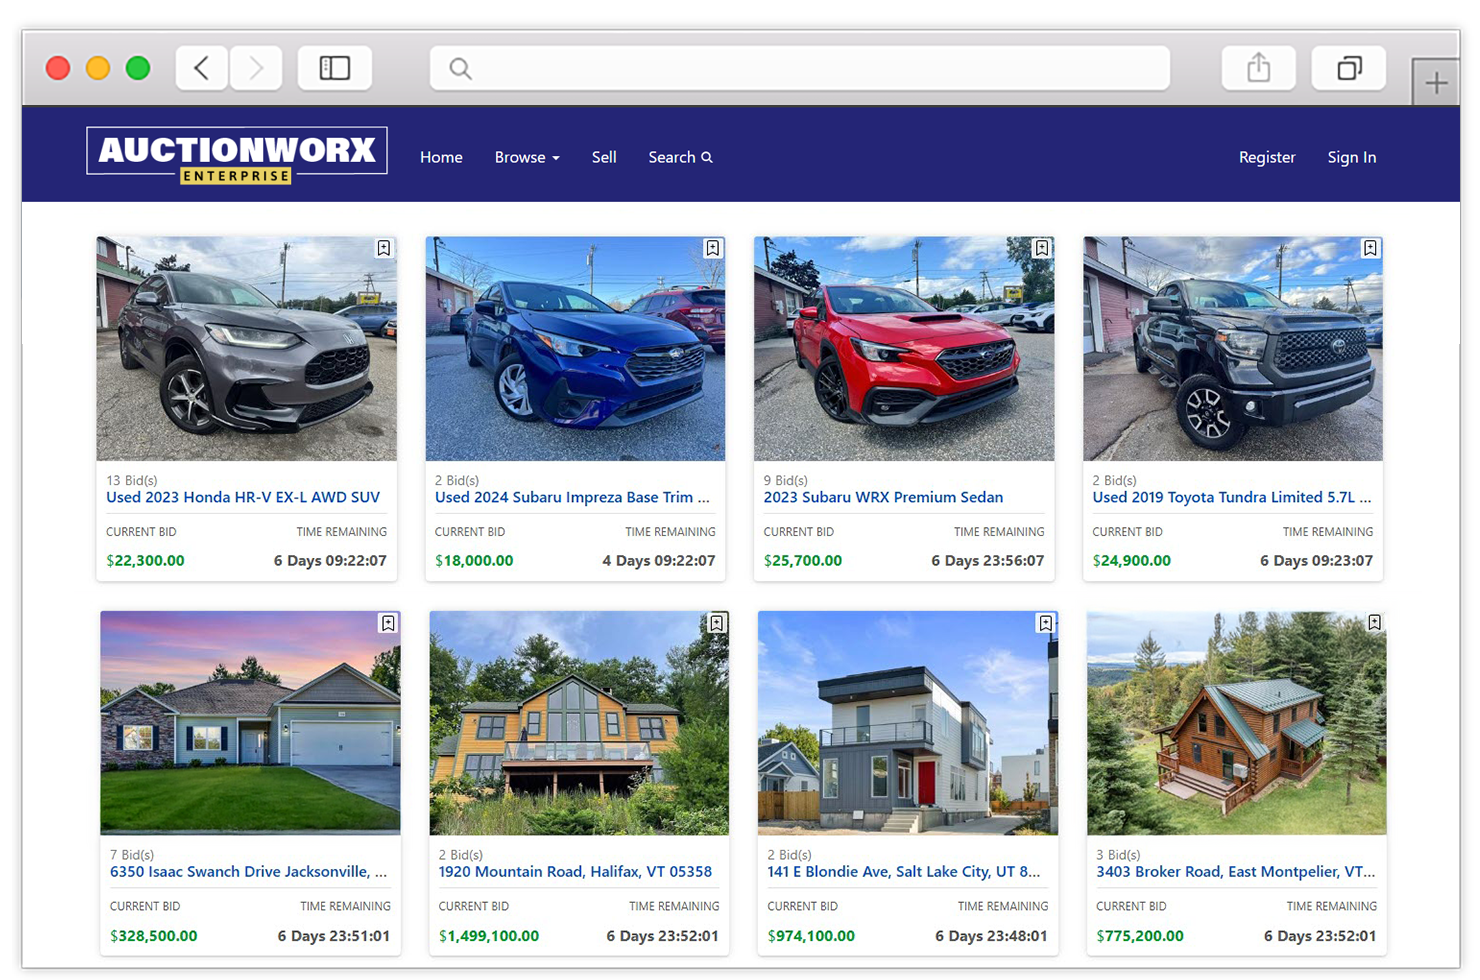The width and height of the screenshot is (1480, 980).
Task: Bookmark the Subaru WRX listing
Action: click(1042, 248)
